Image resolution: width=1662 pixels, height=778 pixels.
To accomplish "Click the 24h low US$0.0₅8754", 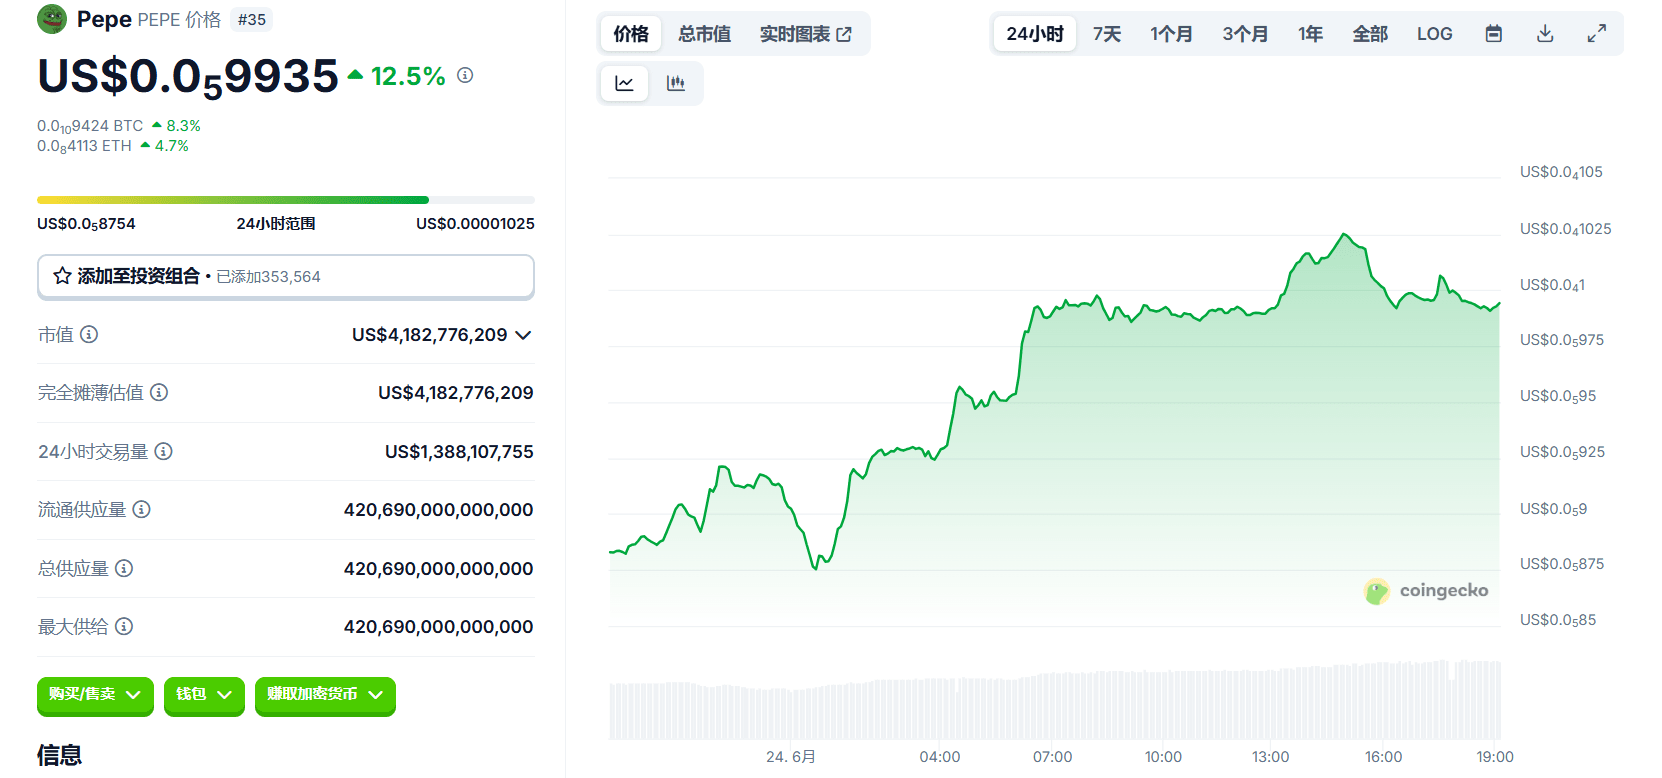I will pos(86,224).
